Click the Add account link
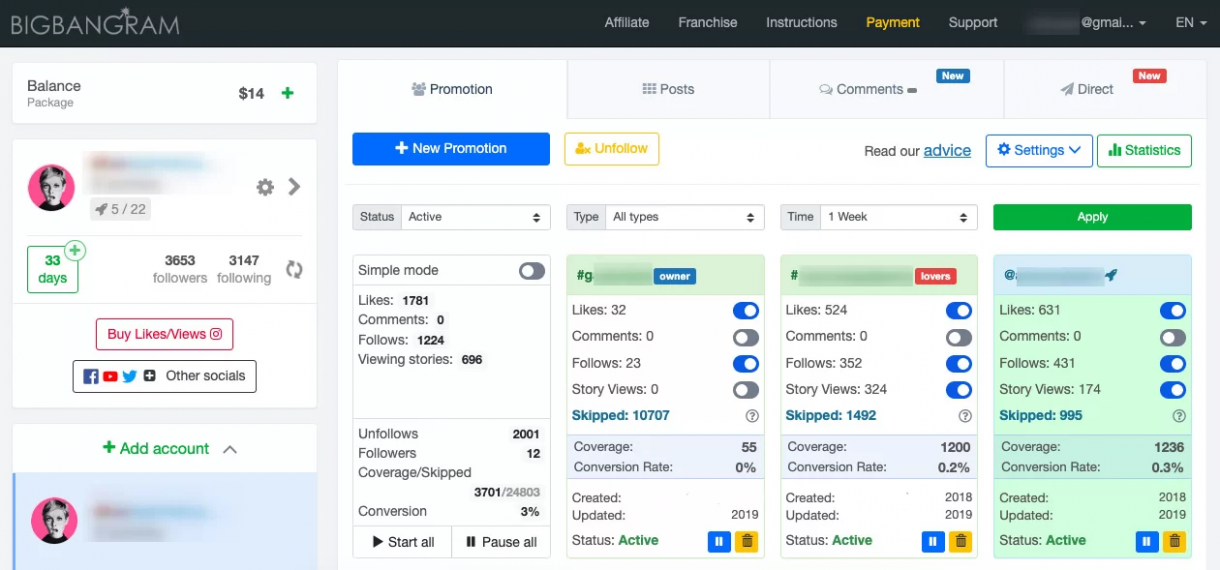 coord(156,448)
